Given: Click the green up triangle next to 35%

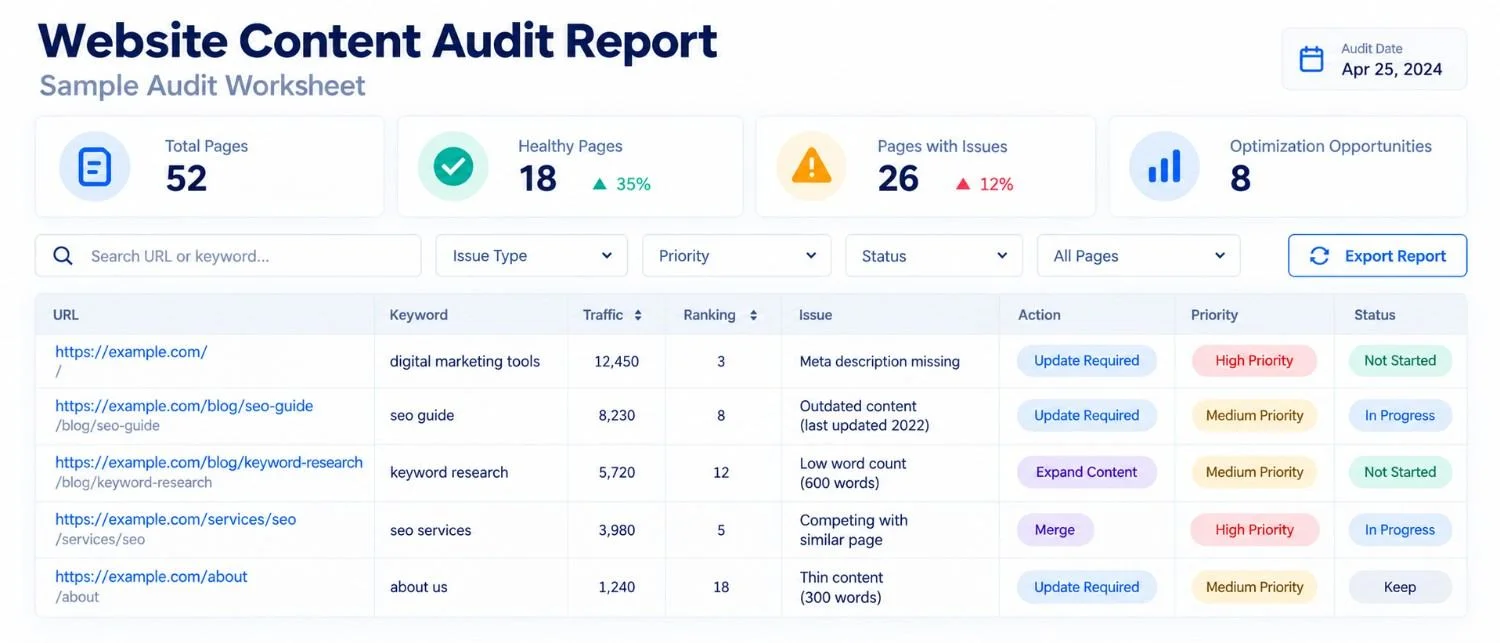Looking at the screenshot, I should [599, 184].
